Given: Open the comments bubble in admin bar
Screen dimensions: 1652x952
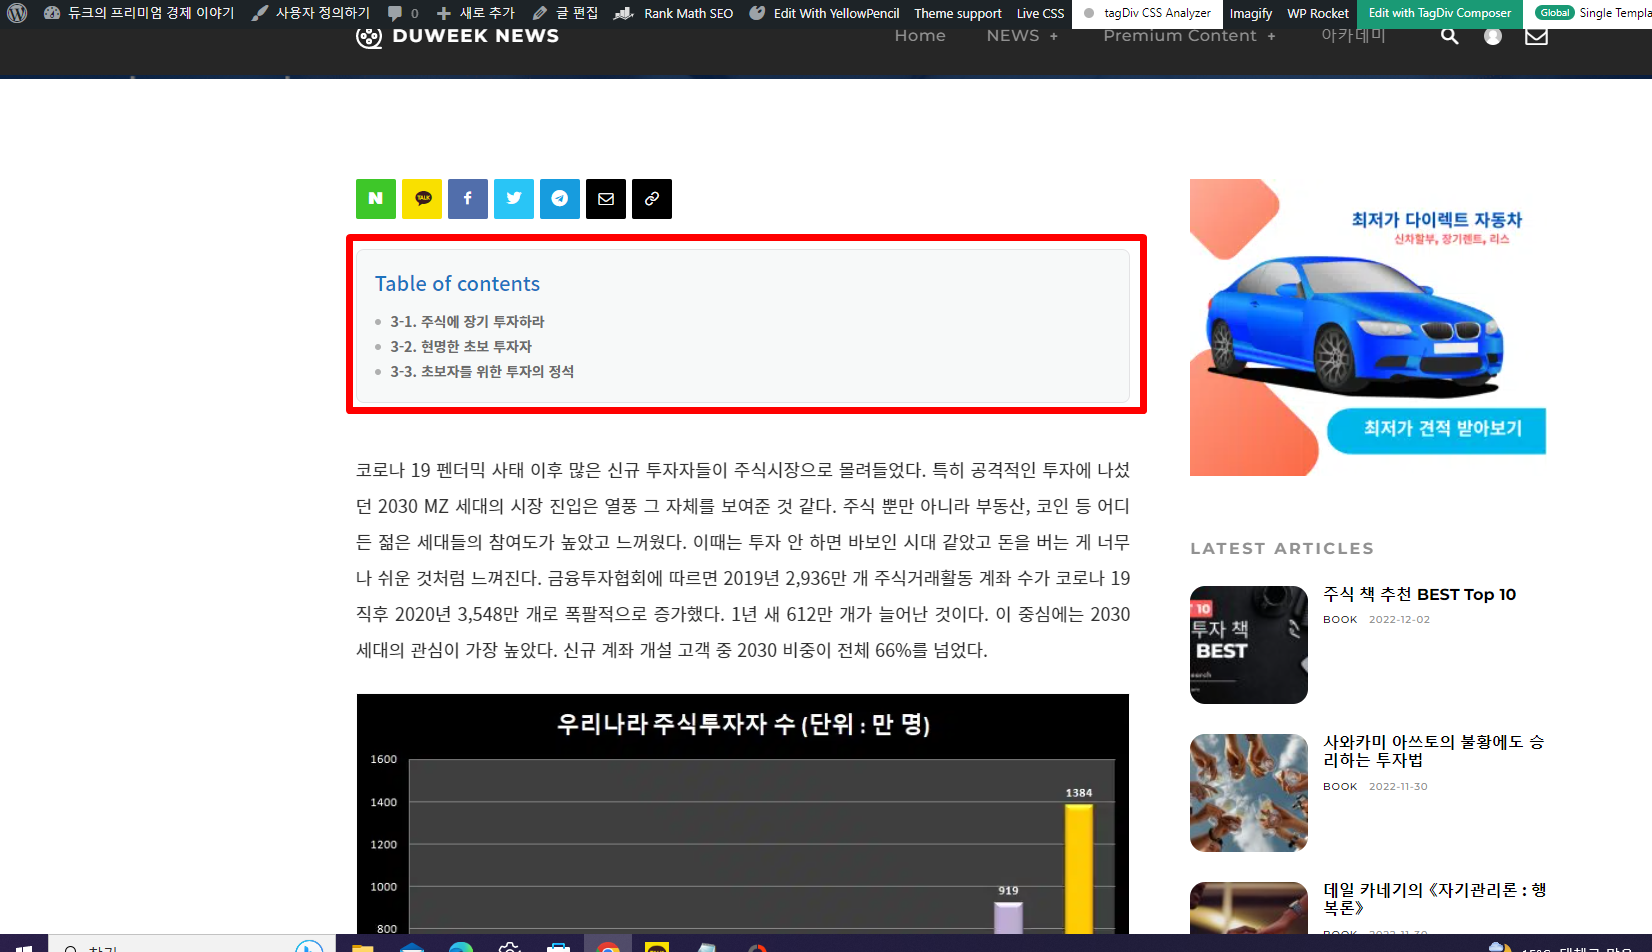Looking at the screenshot, I should point(403,13).
